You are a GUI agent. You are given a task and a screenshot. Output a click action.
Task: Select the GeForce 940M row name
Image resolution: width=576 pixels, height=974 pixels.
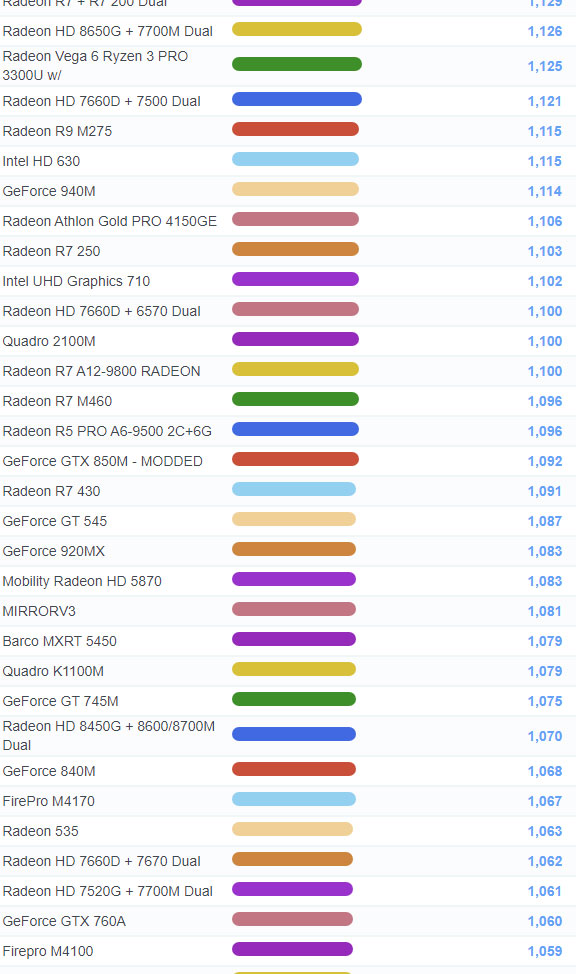coord(49,191)
